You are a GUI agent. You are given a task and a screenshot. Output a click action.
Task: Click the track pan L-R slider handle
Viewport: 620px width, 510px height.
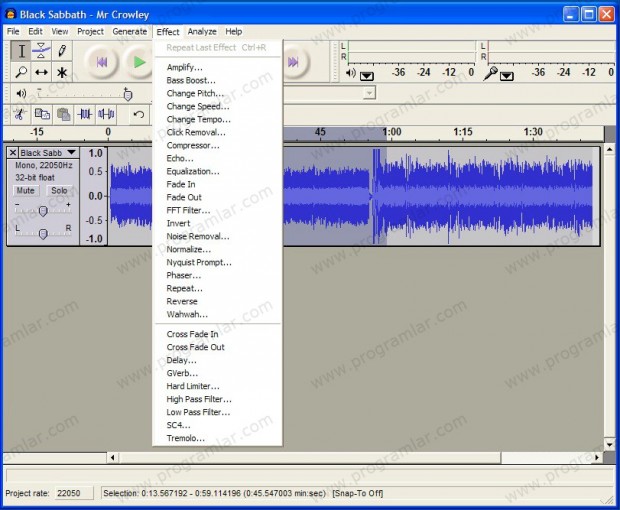tap(43, 234)
